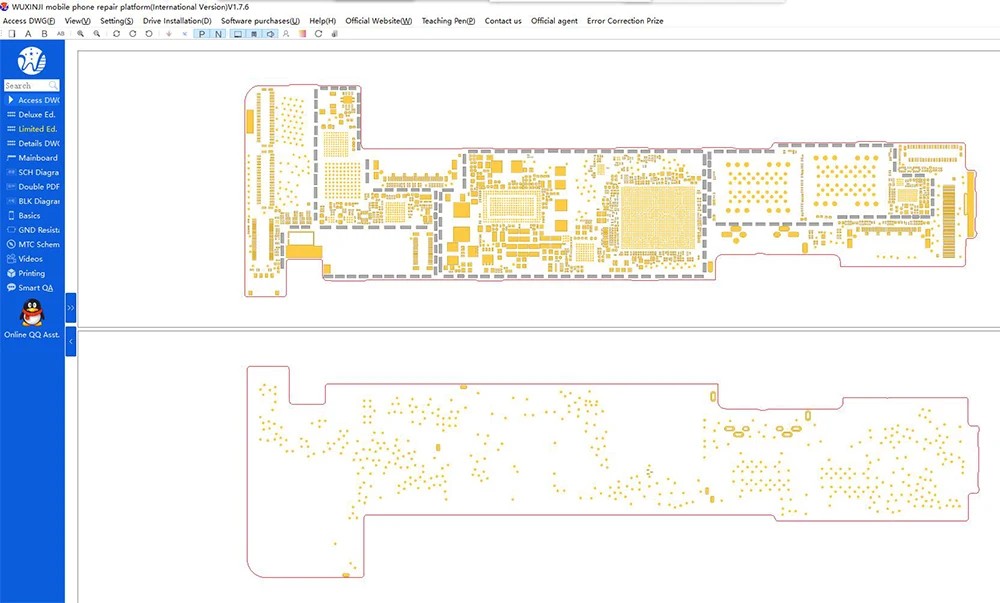Click the large CPU chip on top board
This screenshot has width=1000, height=603.
(x=658, y=217)
